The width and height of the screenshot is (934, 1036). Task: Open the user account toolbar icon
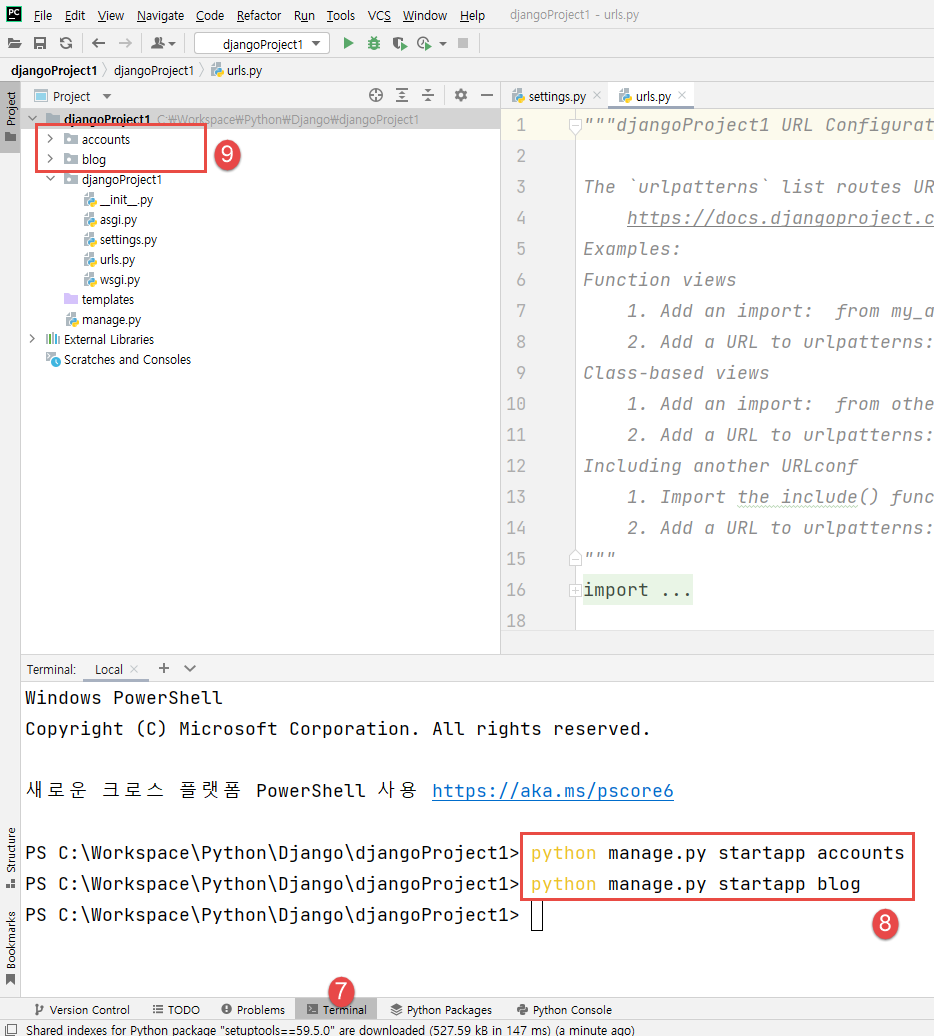pyautogui.click(x=162, y=44)
